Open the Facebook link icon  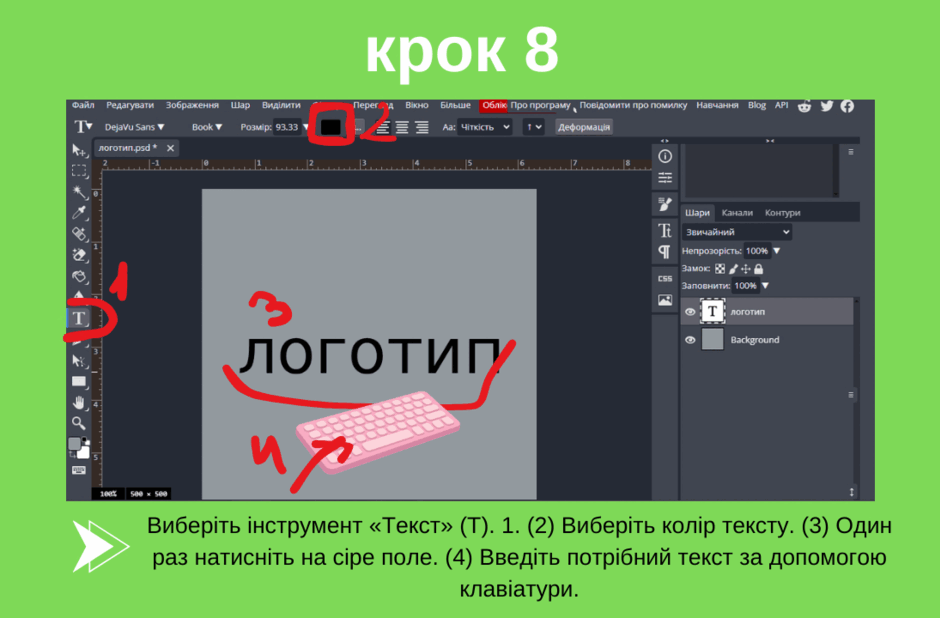click(847, 106)
